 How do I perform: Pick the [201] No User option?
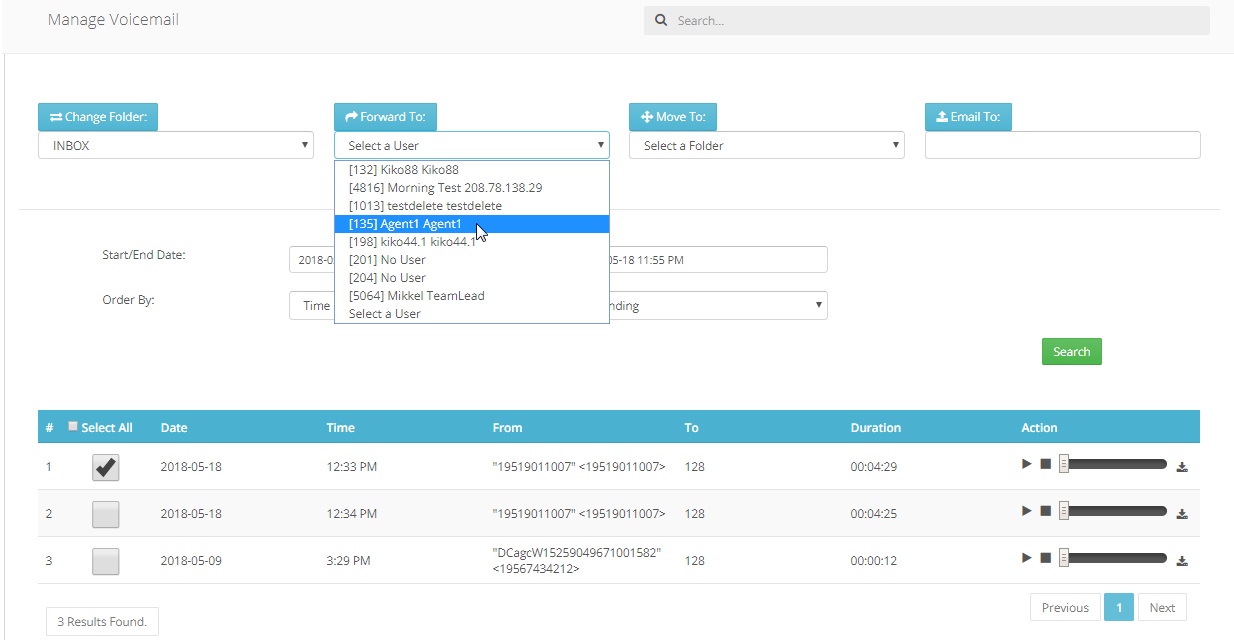coord(472,260)
